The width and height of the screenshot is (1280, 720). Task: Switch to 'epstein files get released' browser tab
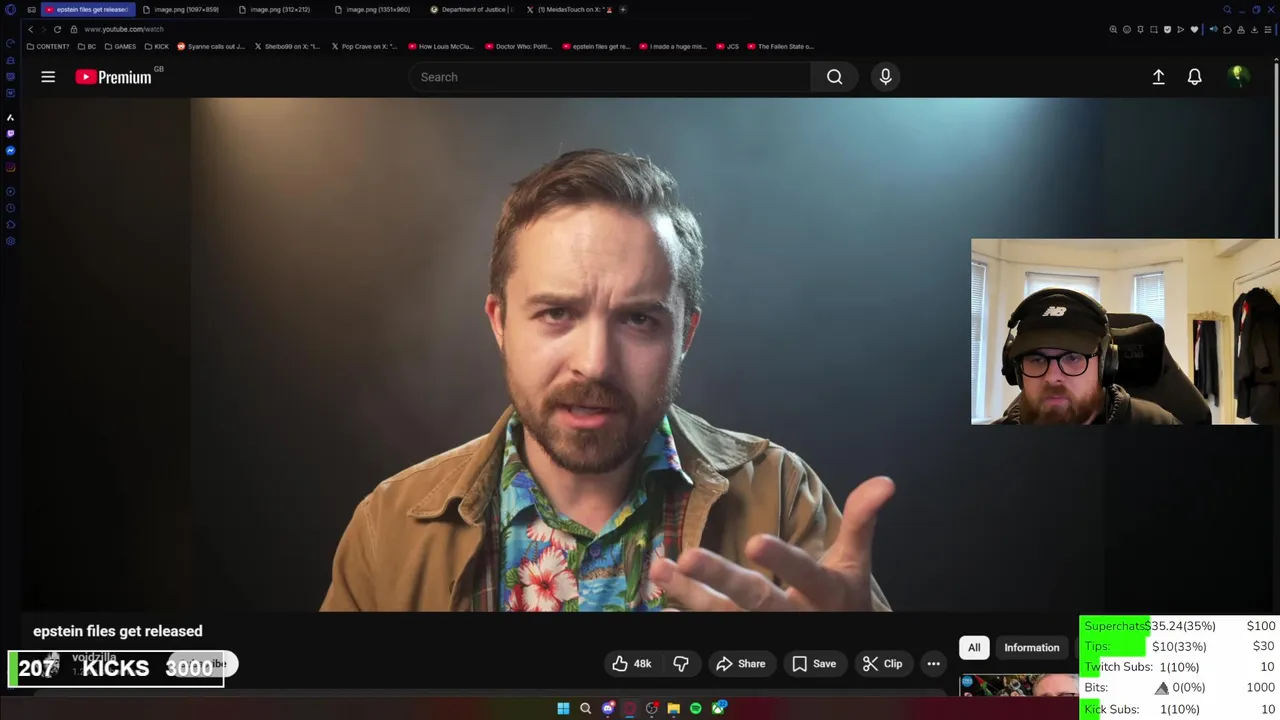click(87, 9)
